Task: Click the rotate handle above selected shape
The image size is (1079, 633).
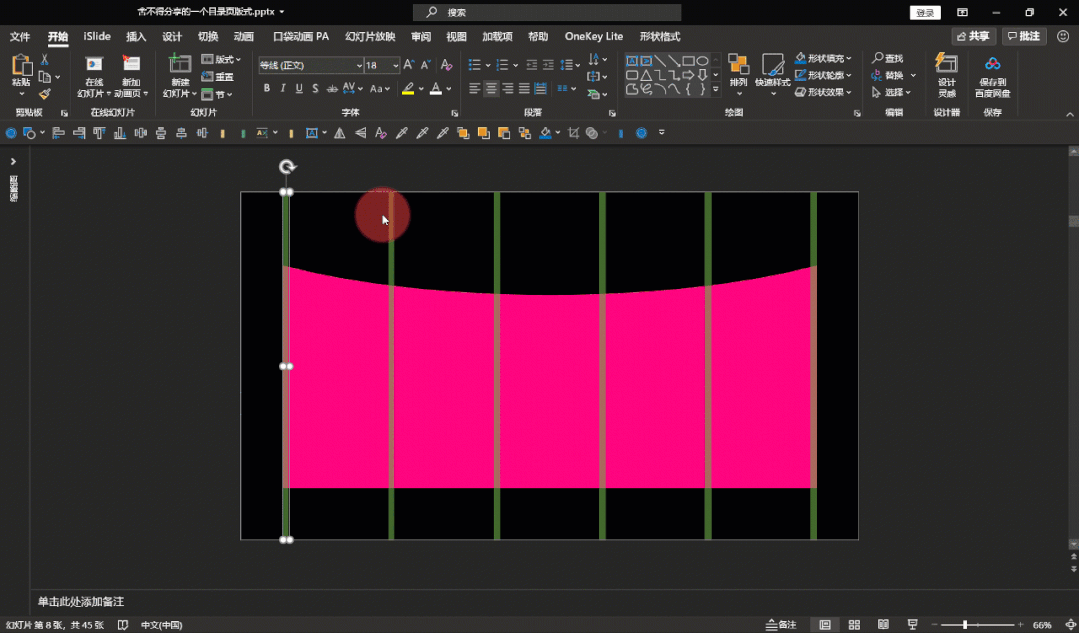Action: click(287, 167)
